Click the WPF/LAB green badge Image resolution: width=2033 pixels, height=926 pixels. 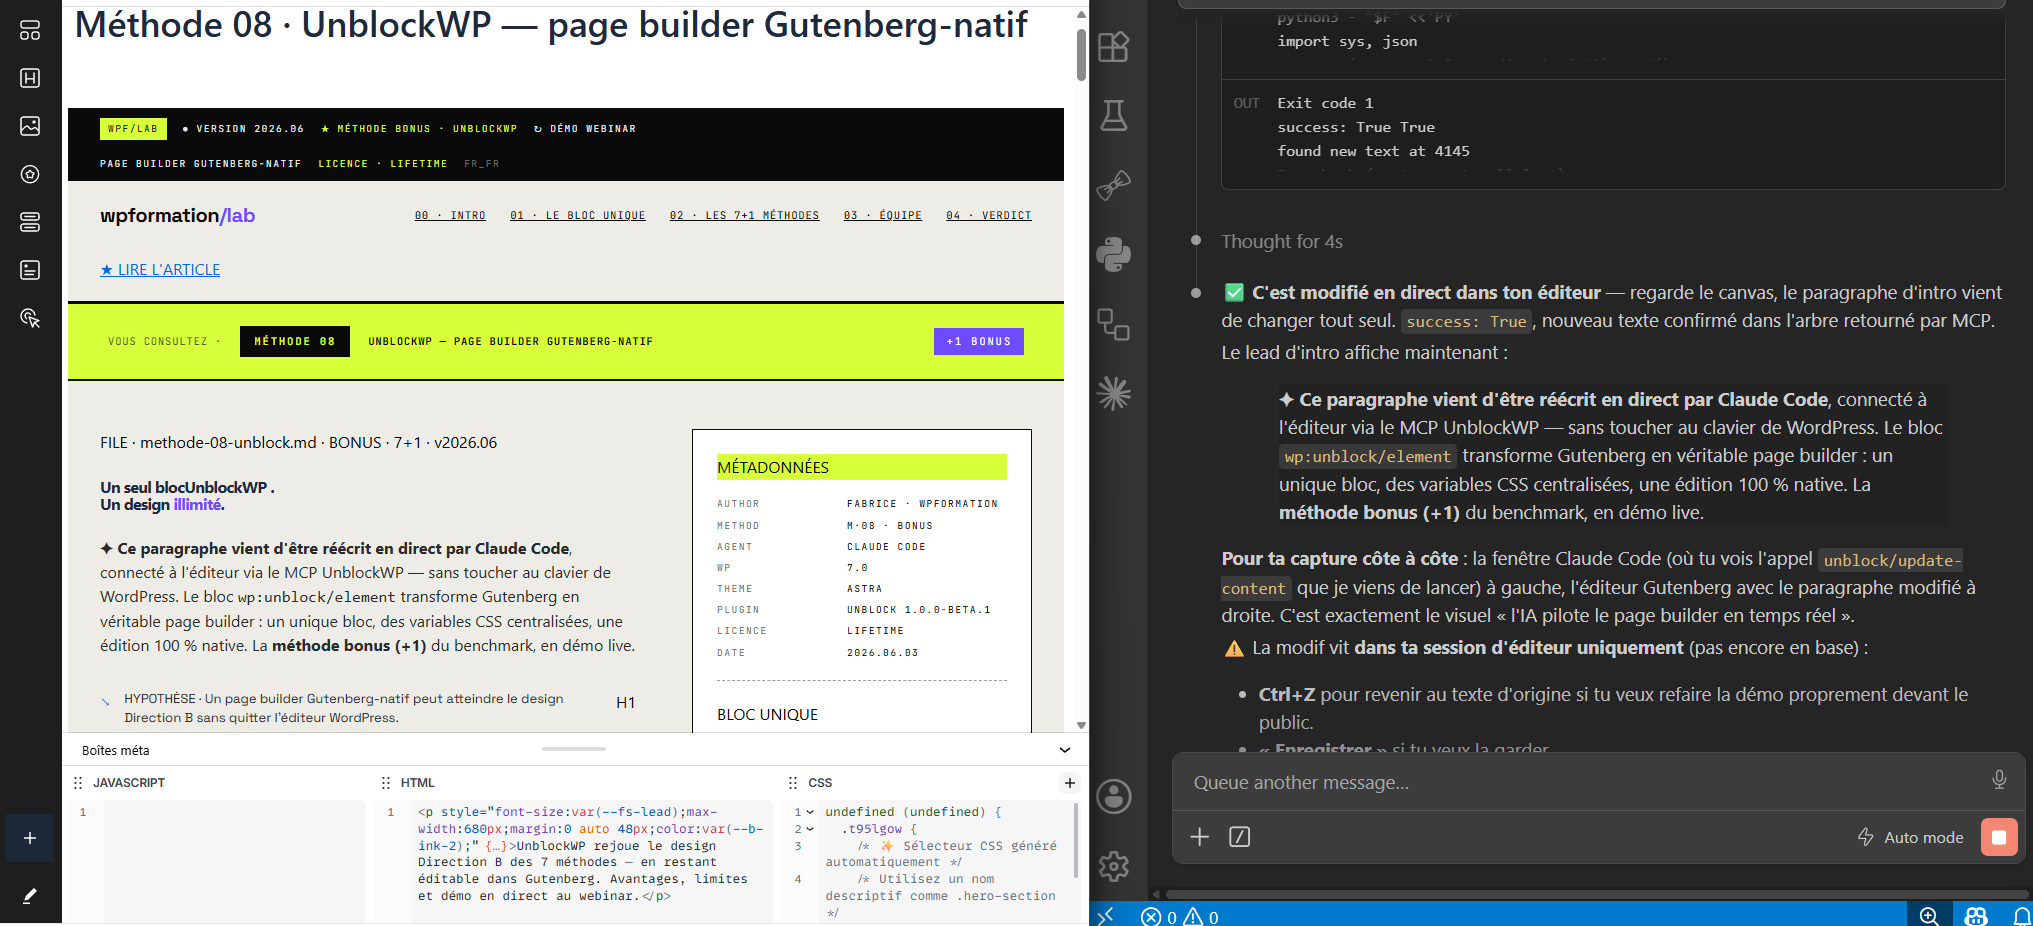(133, 129)
